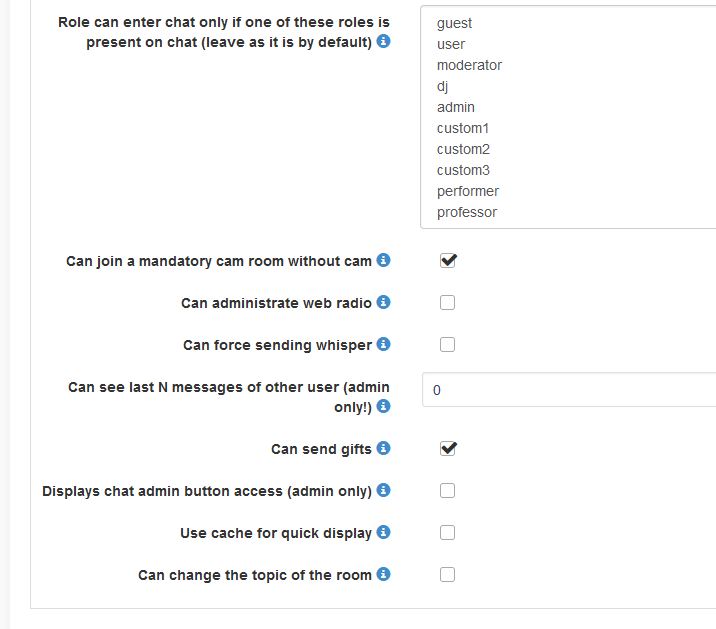The image size is (716, 629).
Task: Click info icon for 'Use cache for quick display'
Action: tap(384, 532)
